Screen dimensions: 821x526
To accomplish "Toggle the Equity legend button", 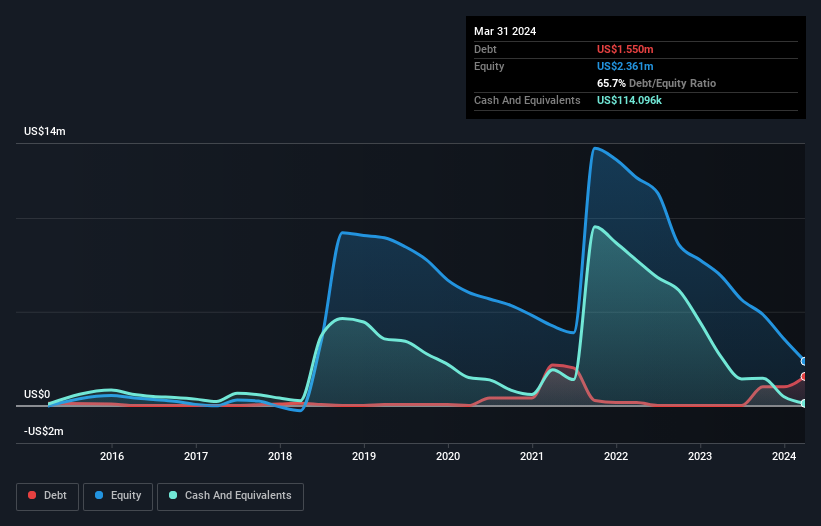I will [118, 496].
